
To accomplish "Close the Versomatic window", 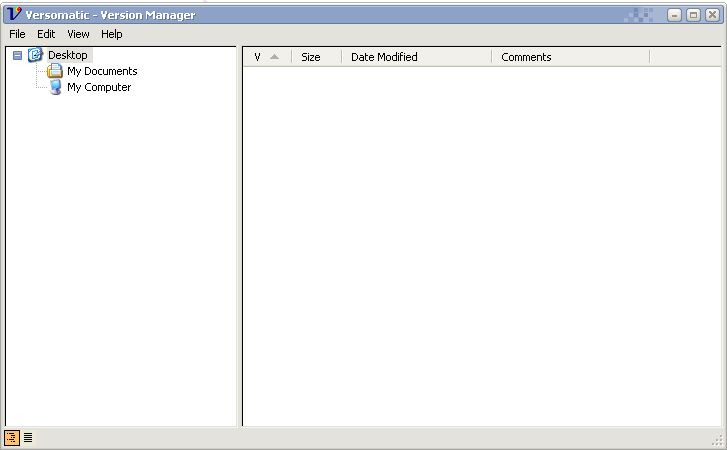I will point(712,15).
